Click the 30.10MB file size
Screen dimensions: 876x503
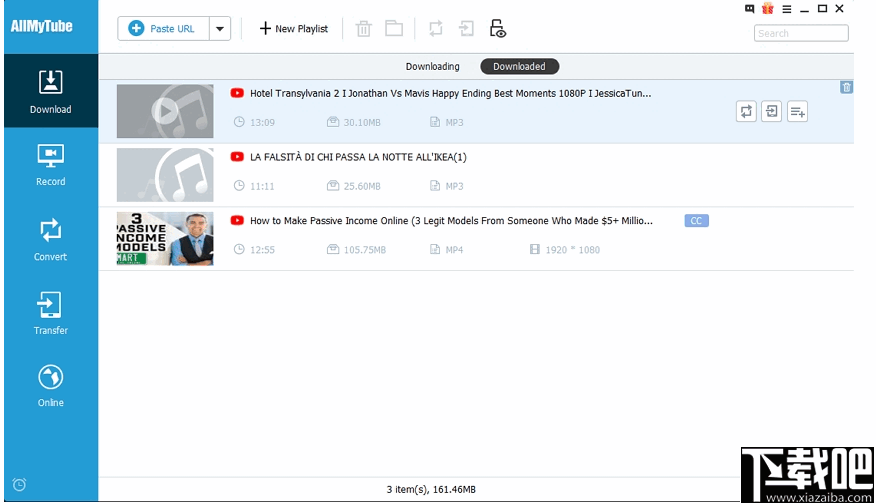pos(361,122)
